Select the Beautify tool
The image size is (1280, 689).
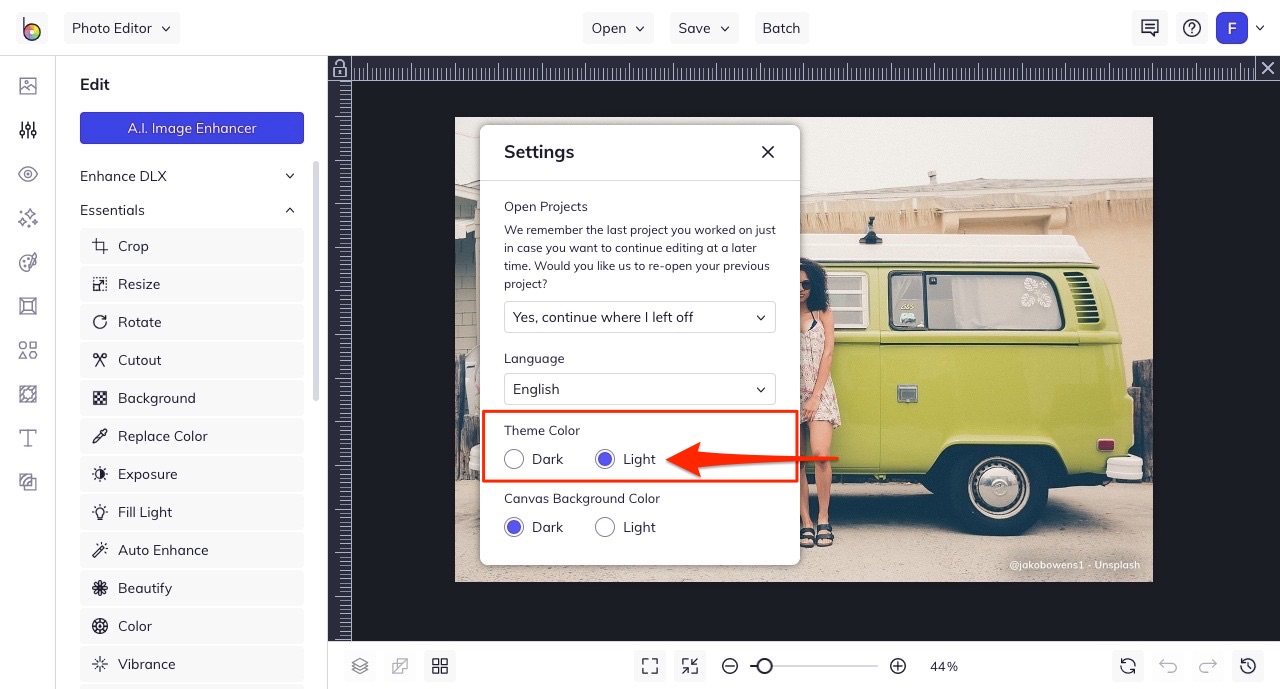pos(192,588)
